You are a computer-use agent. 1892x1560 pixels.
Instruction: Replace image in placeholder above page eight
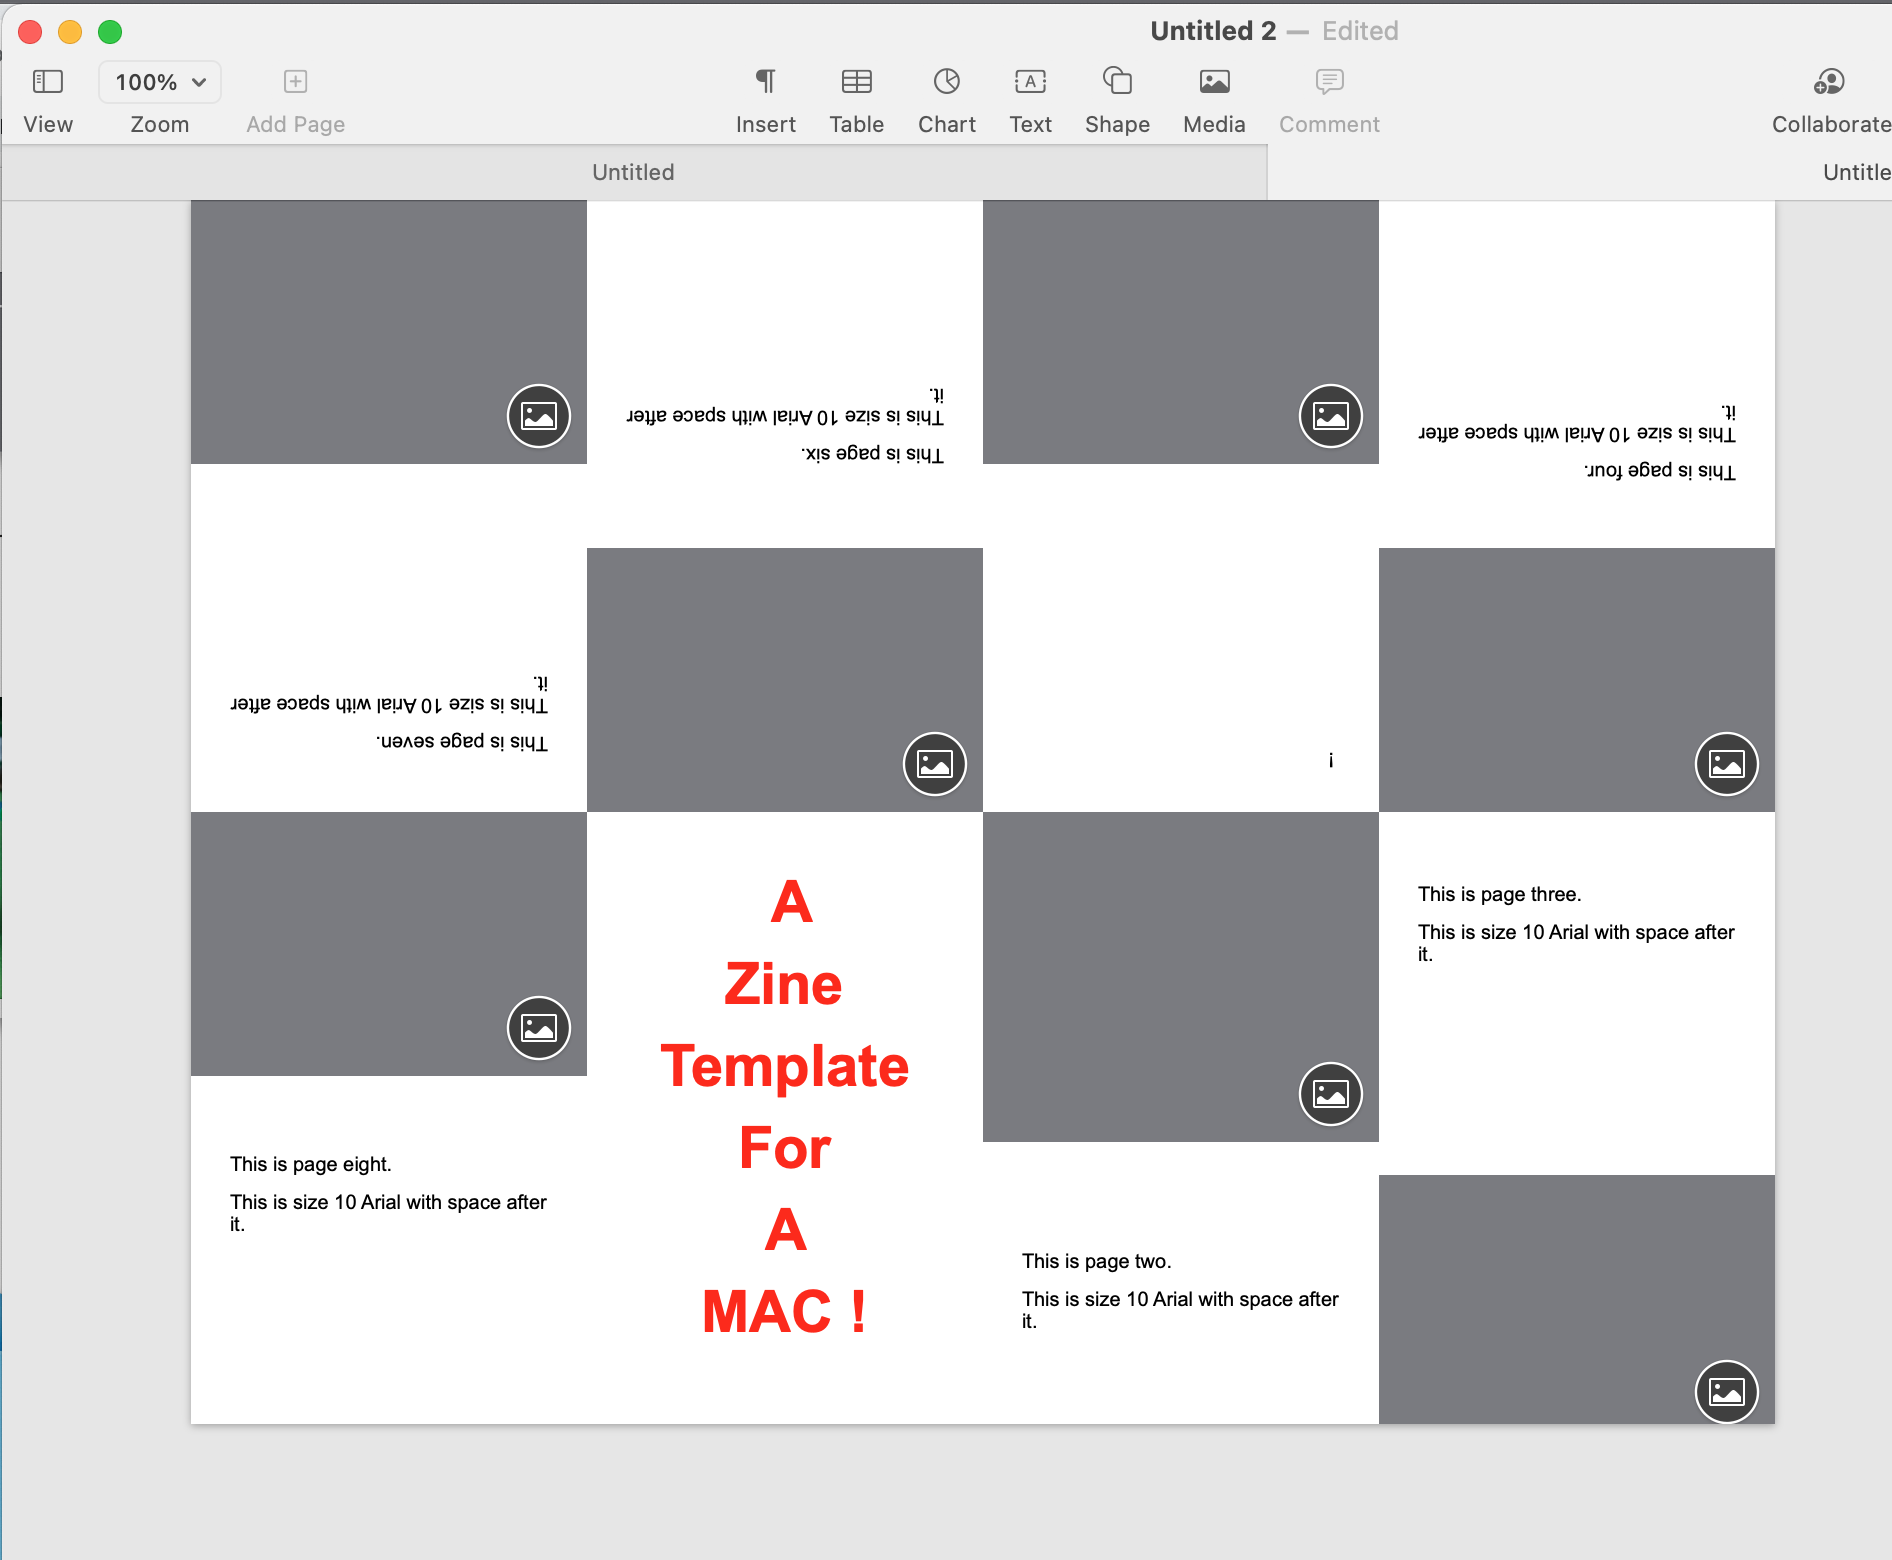pos(539,1028)
